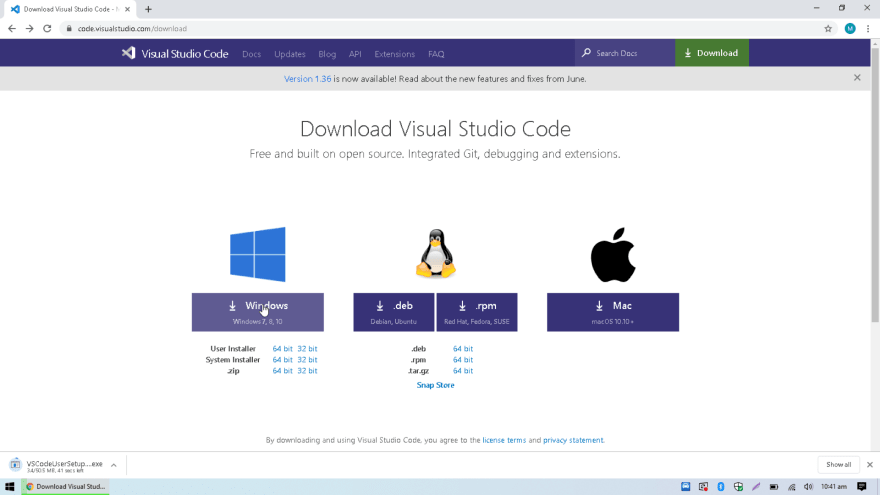Open a new browser tab
880x495 pixels.
(x=148, y=9)
